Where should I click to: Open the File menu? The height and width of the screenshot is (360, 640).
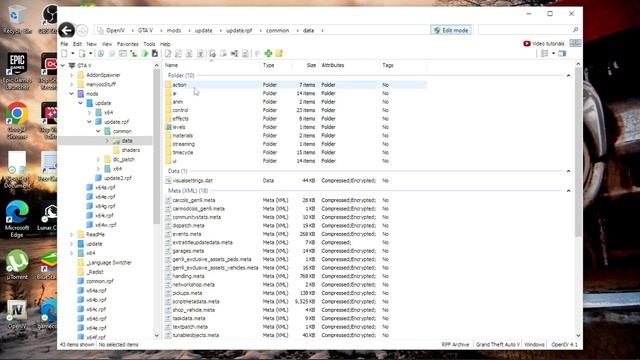tap(64, 44)
